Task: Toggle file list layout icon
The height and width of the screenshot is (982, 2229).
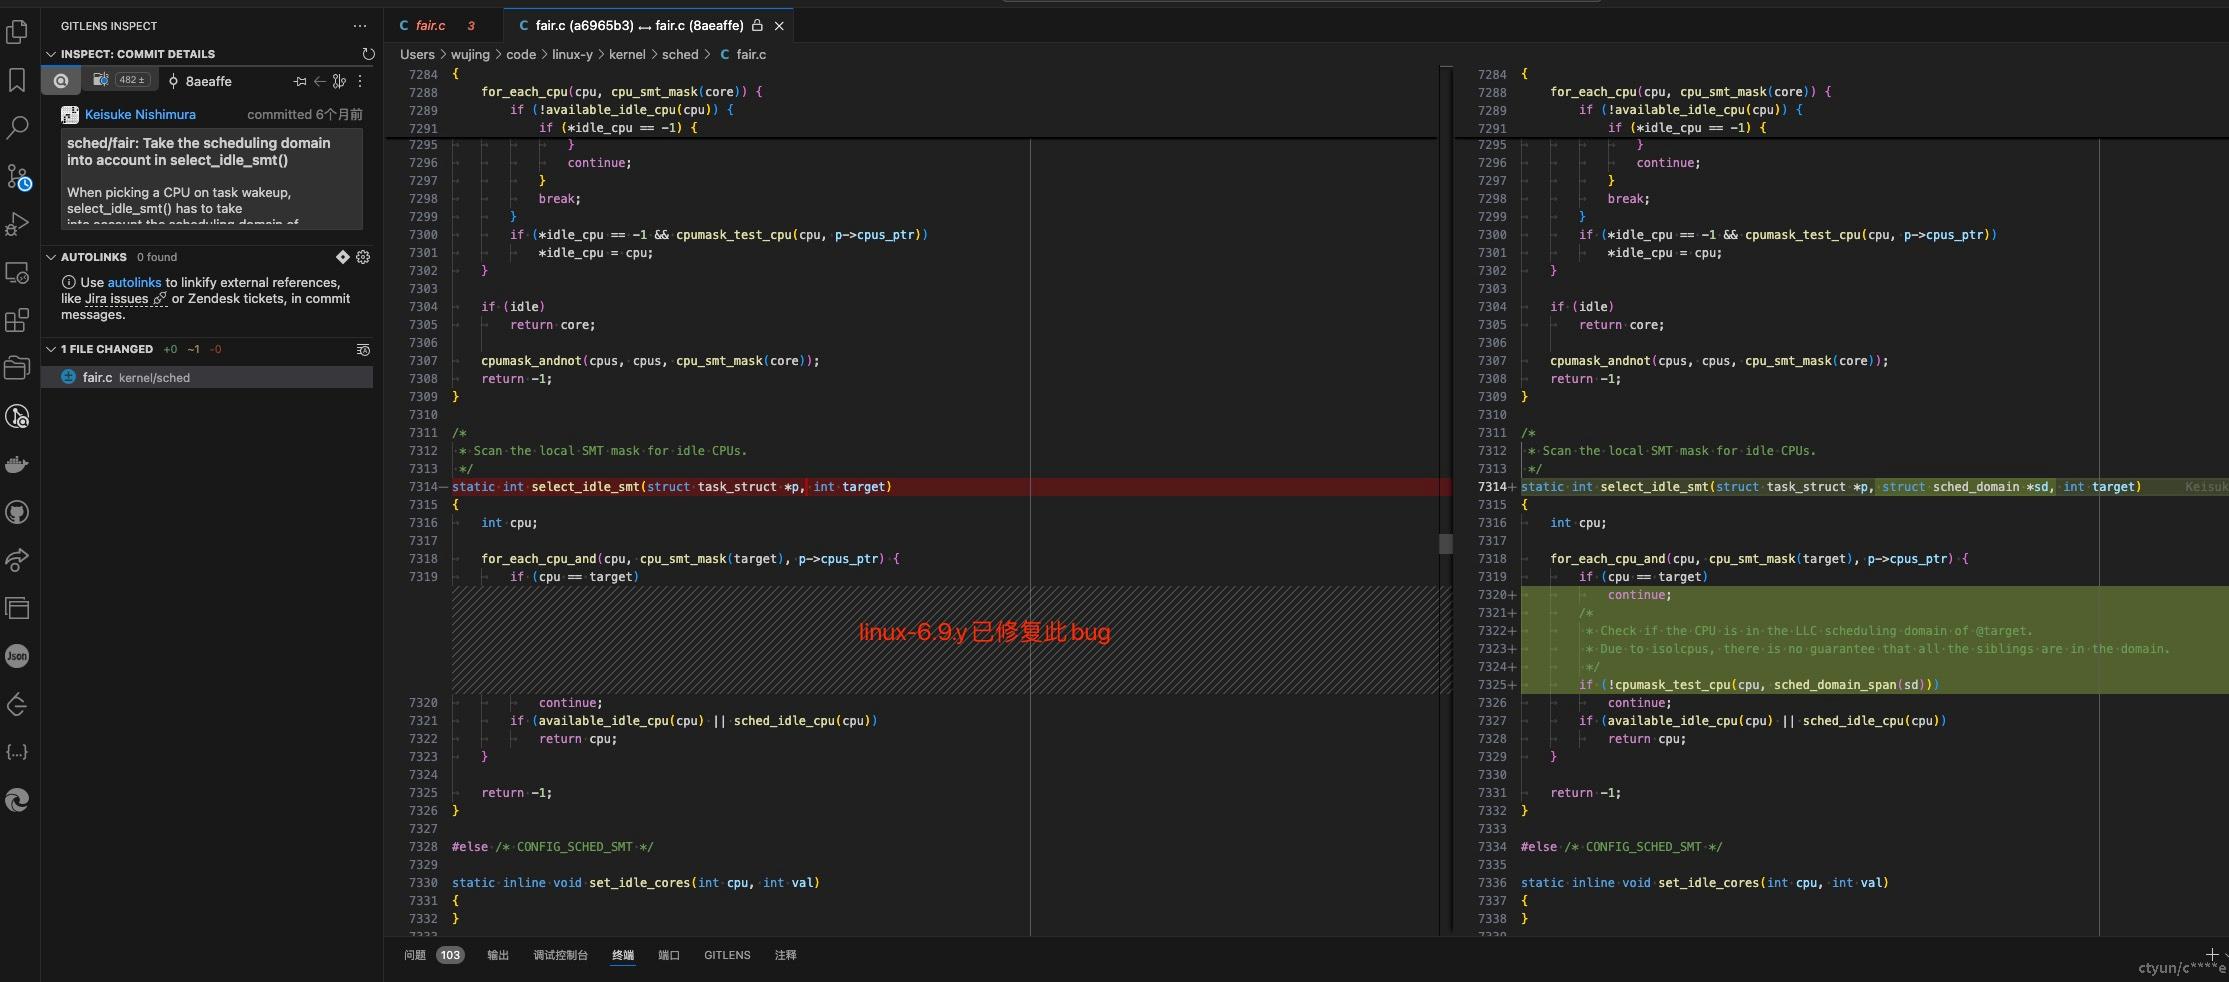Action: (363, 350)
